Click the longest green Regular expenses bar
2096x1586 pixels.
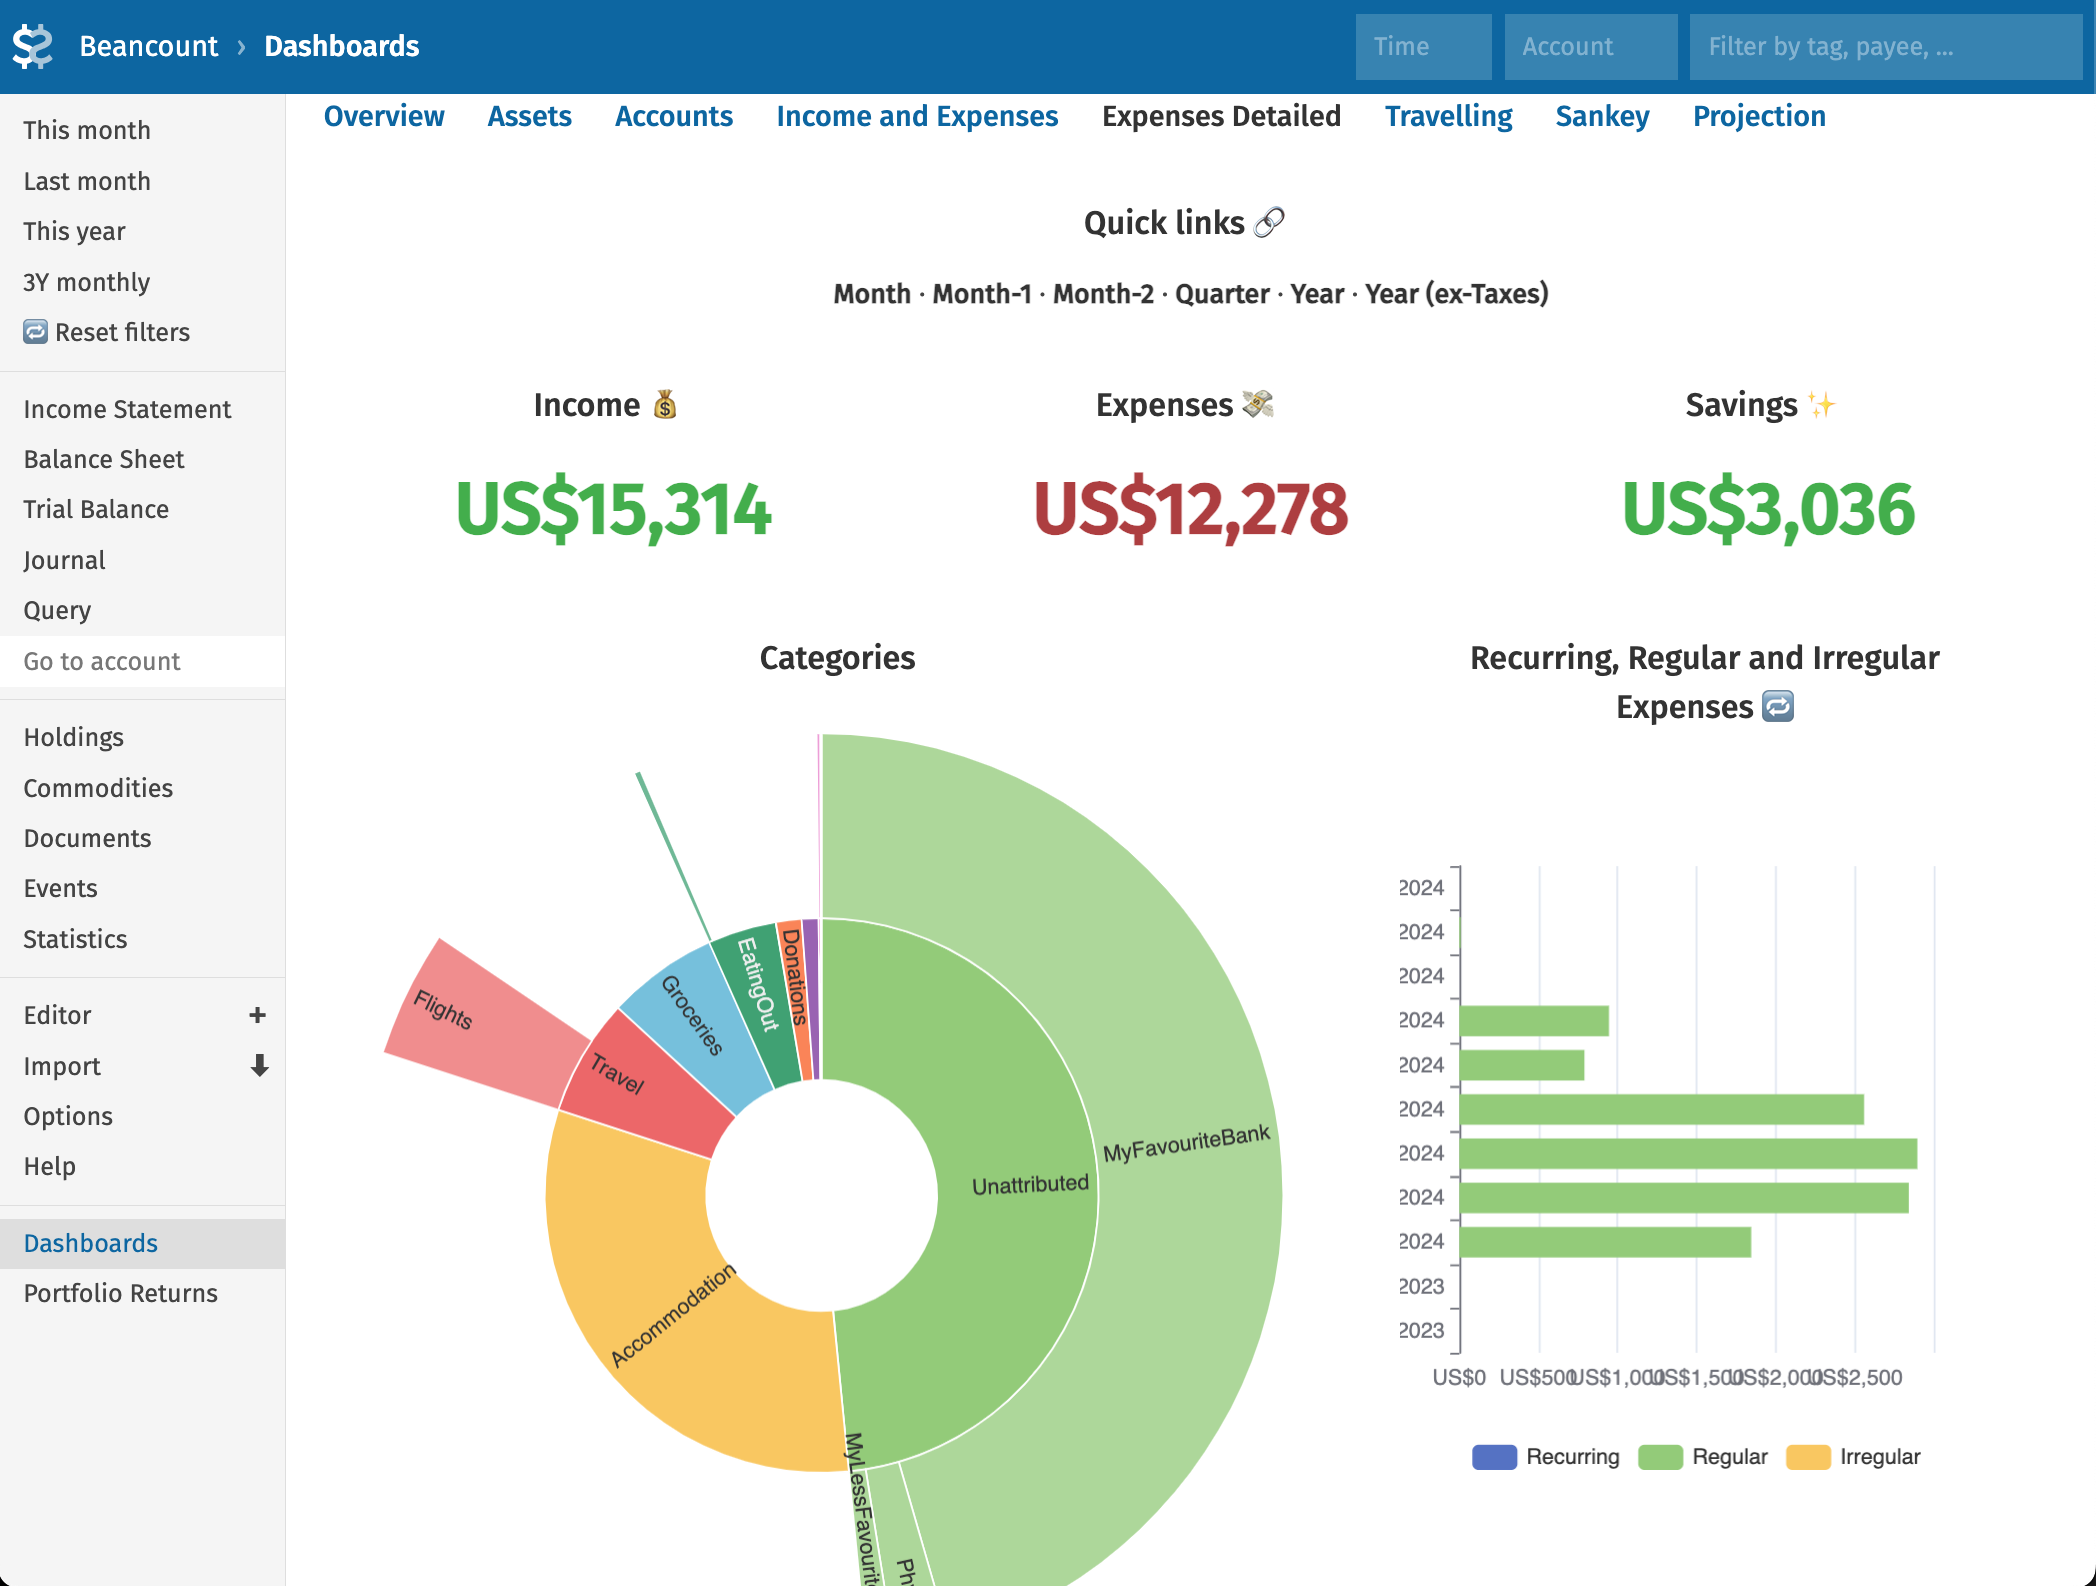1688,1154
